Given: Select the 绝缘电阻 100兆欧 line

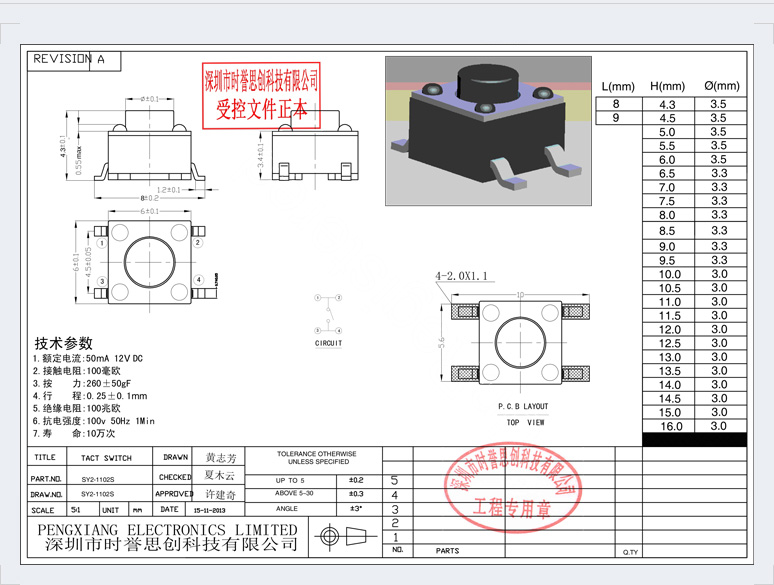Looking at the screenshot, I should pos(77,408).
